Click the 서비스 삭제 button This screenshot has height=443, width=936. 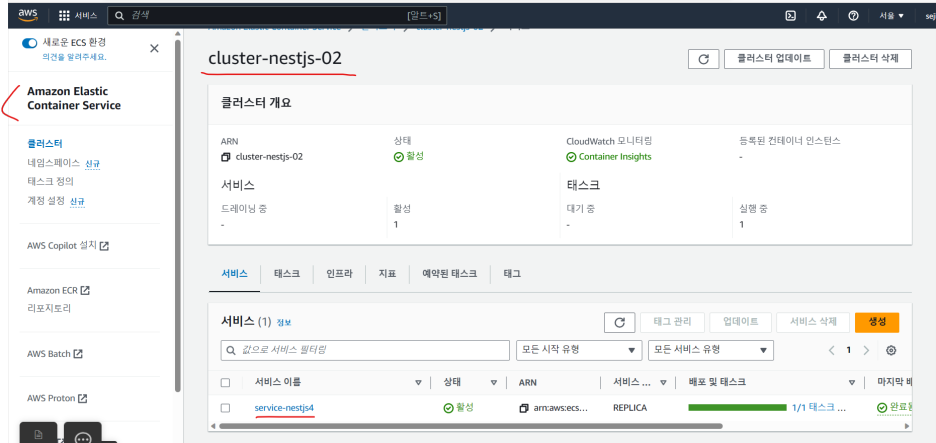tap(813, 322)
